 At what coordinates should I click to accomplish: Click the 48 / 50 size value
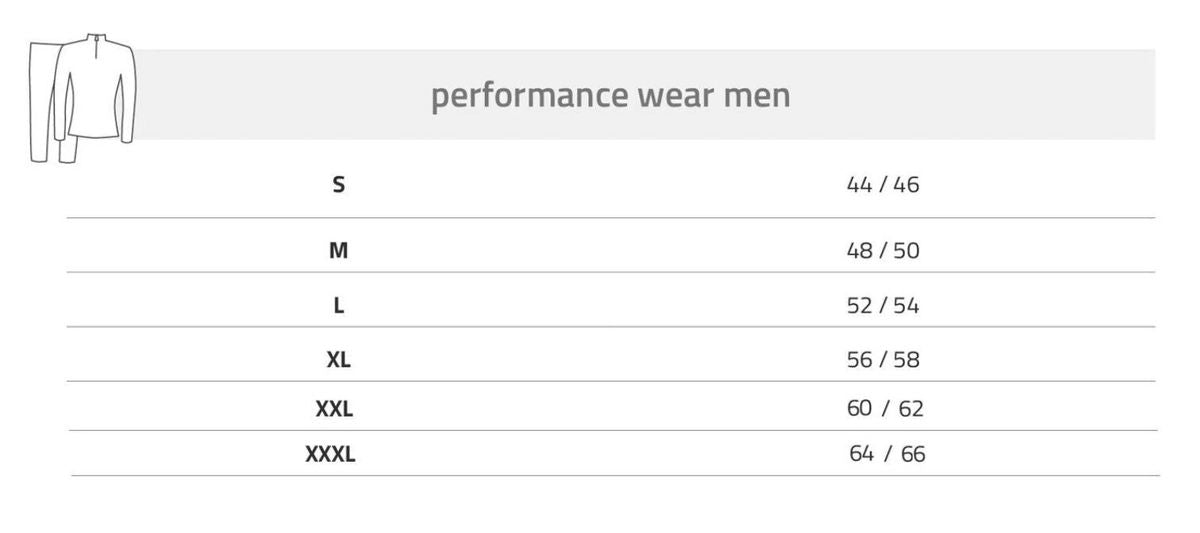tap(882, 250)
